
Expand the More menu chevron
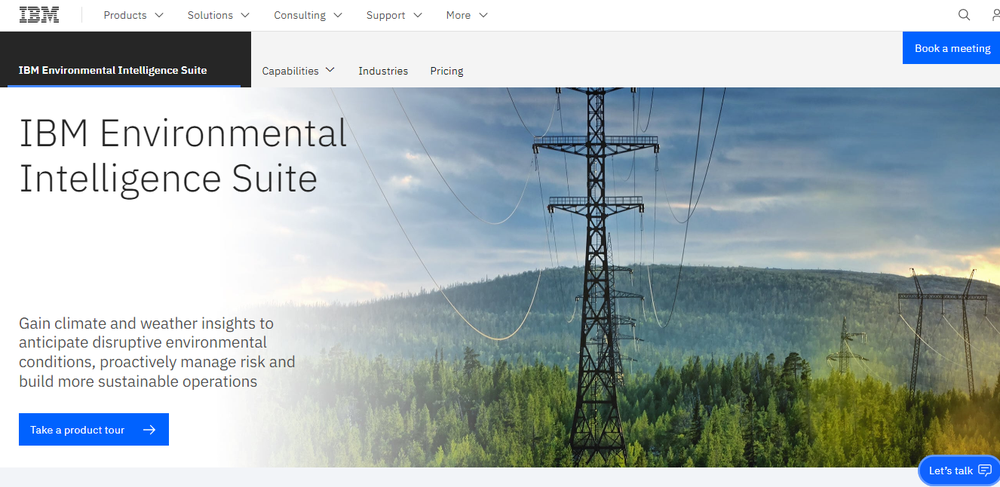483,15
